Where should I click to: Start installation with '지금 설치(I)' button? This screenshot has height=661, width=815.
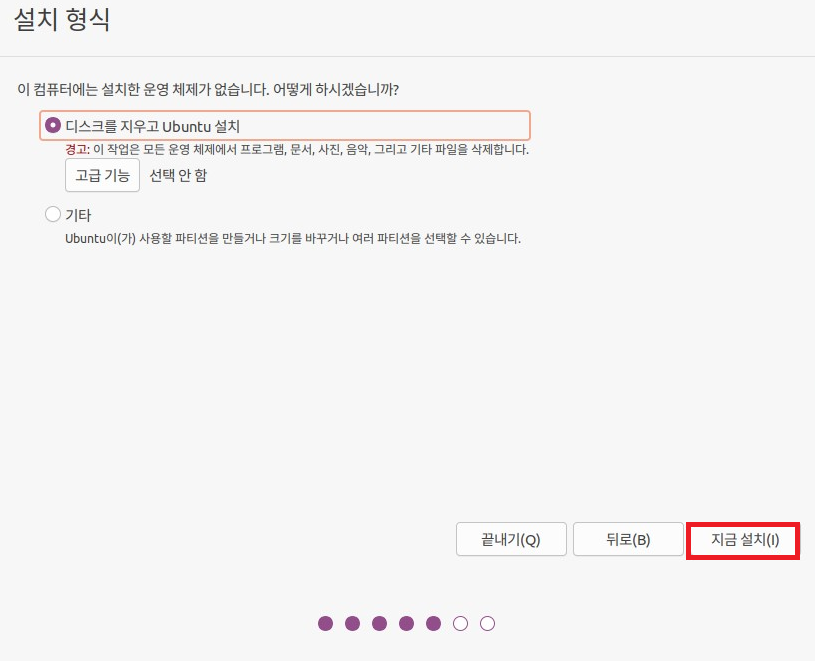pyautogui.click(x=744, y=539)
